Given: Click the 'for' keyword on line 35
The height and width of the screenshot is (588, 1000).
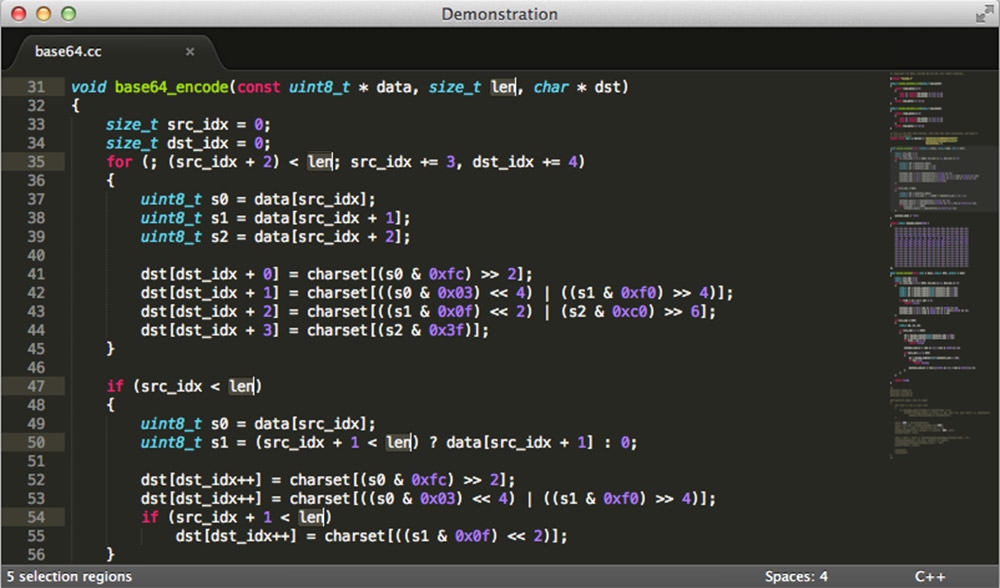Looking at the screenshot, I should coord(119,162).
